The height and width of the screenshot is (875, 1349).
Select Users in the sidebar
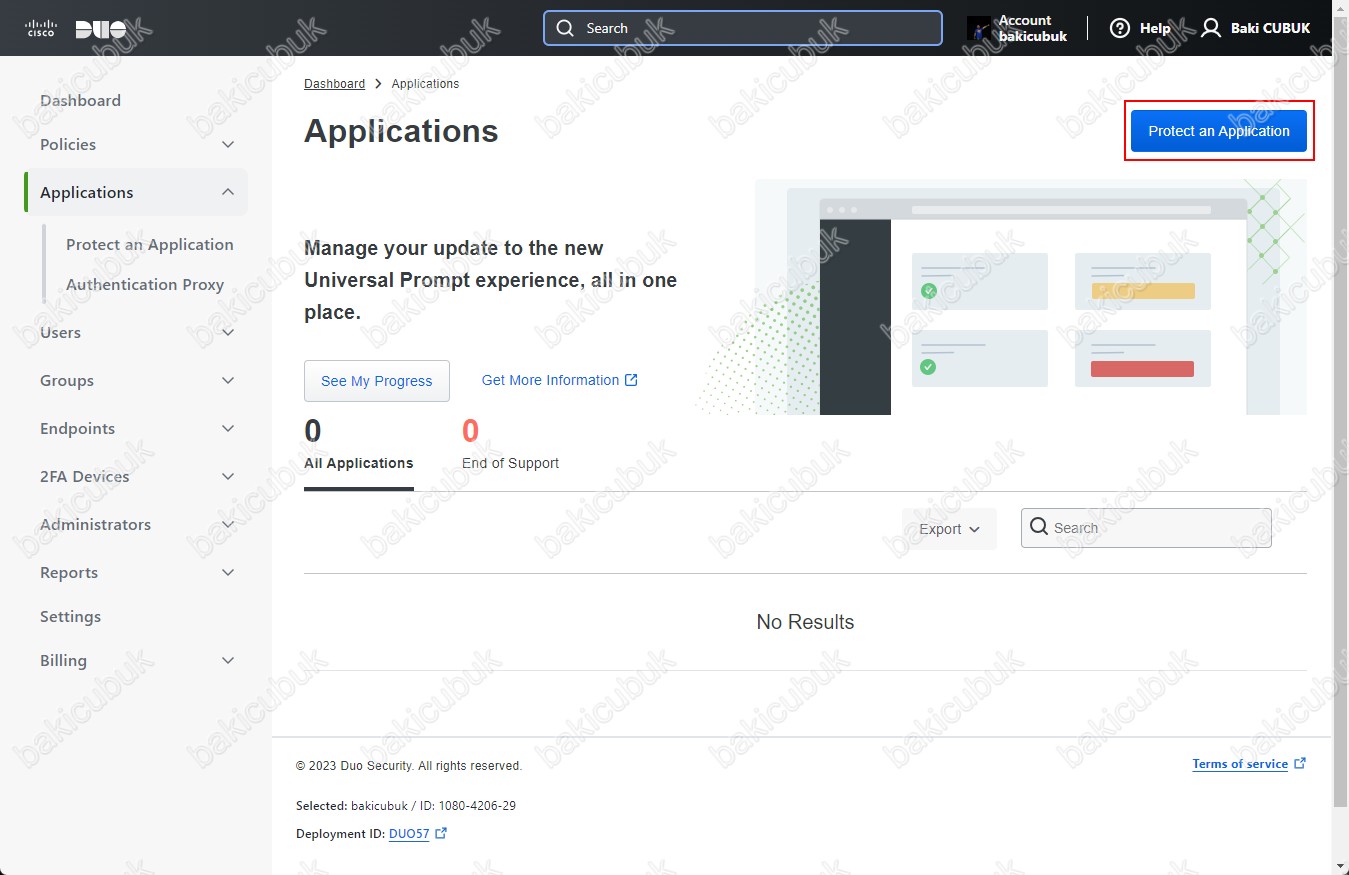[60, 332]
